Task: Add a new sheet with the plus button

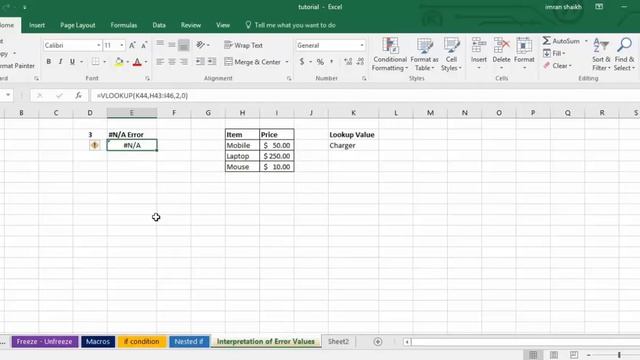Action: (378, 342)
